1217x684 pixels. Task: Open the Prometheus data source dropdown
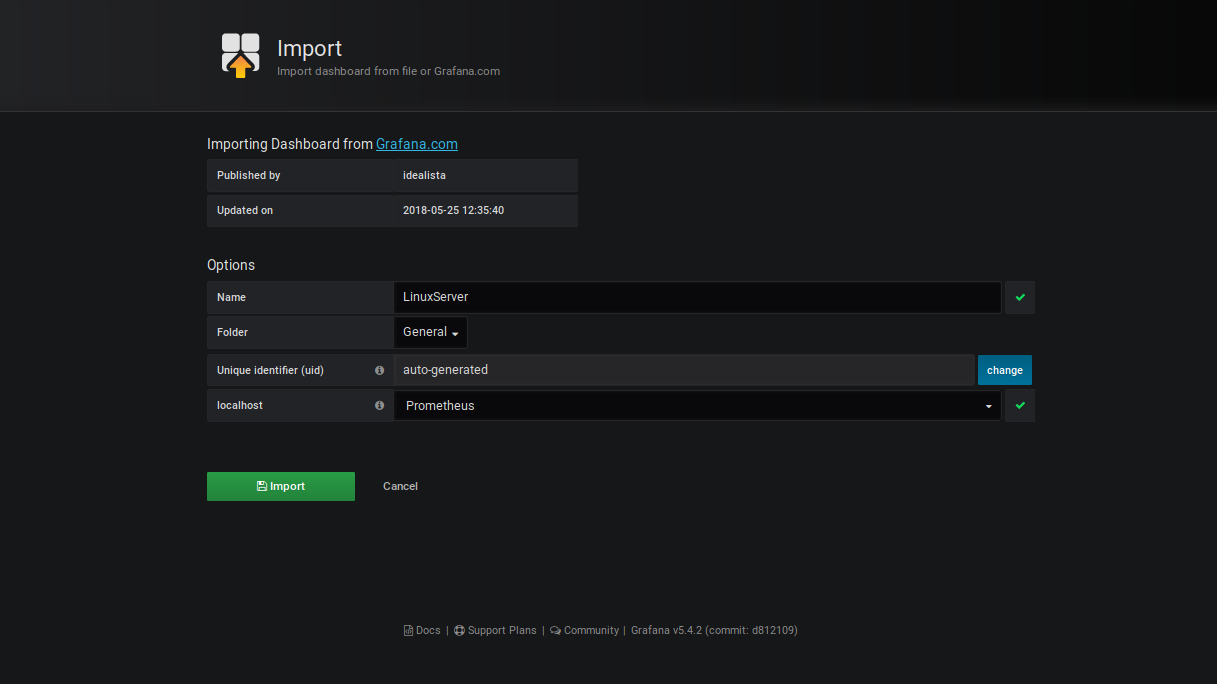[697, 406]
